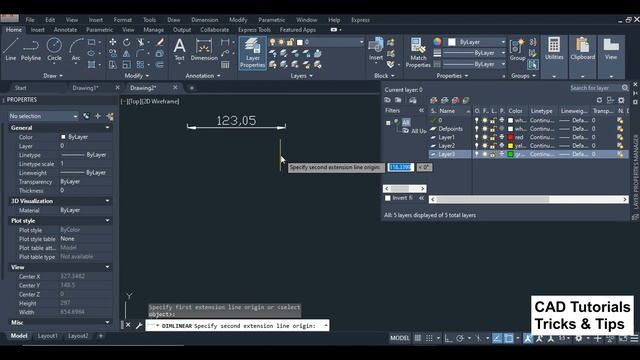Image resolution: width=640 pixels, height=360 pixels.
Task: Select the Arc tool
Action: tap(76, 49)
